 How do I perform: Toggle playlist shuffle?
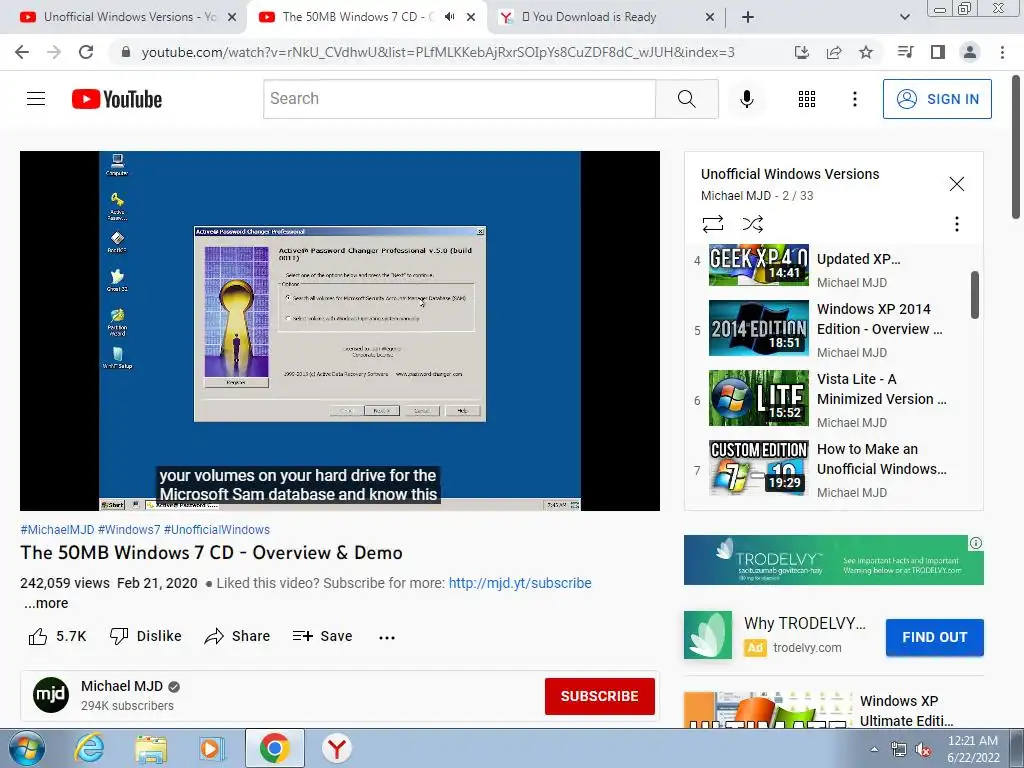pos(752,224)
